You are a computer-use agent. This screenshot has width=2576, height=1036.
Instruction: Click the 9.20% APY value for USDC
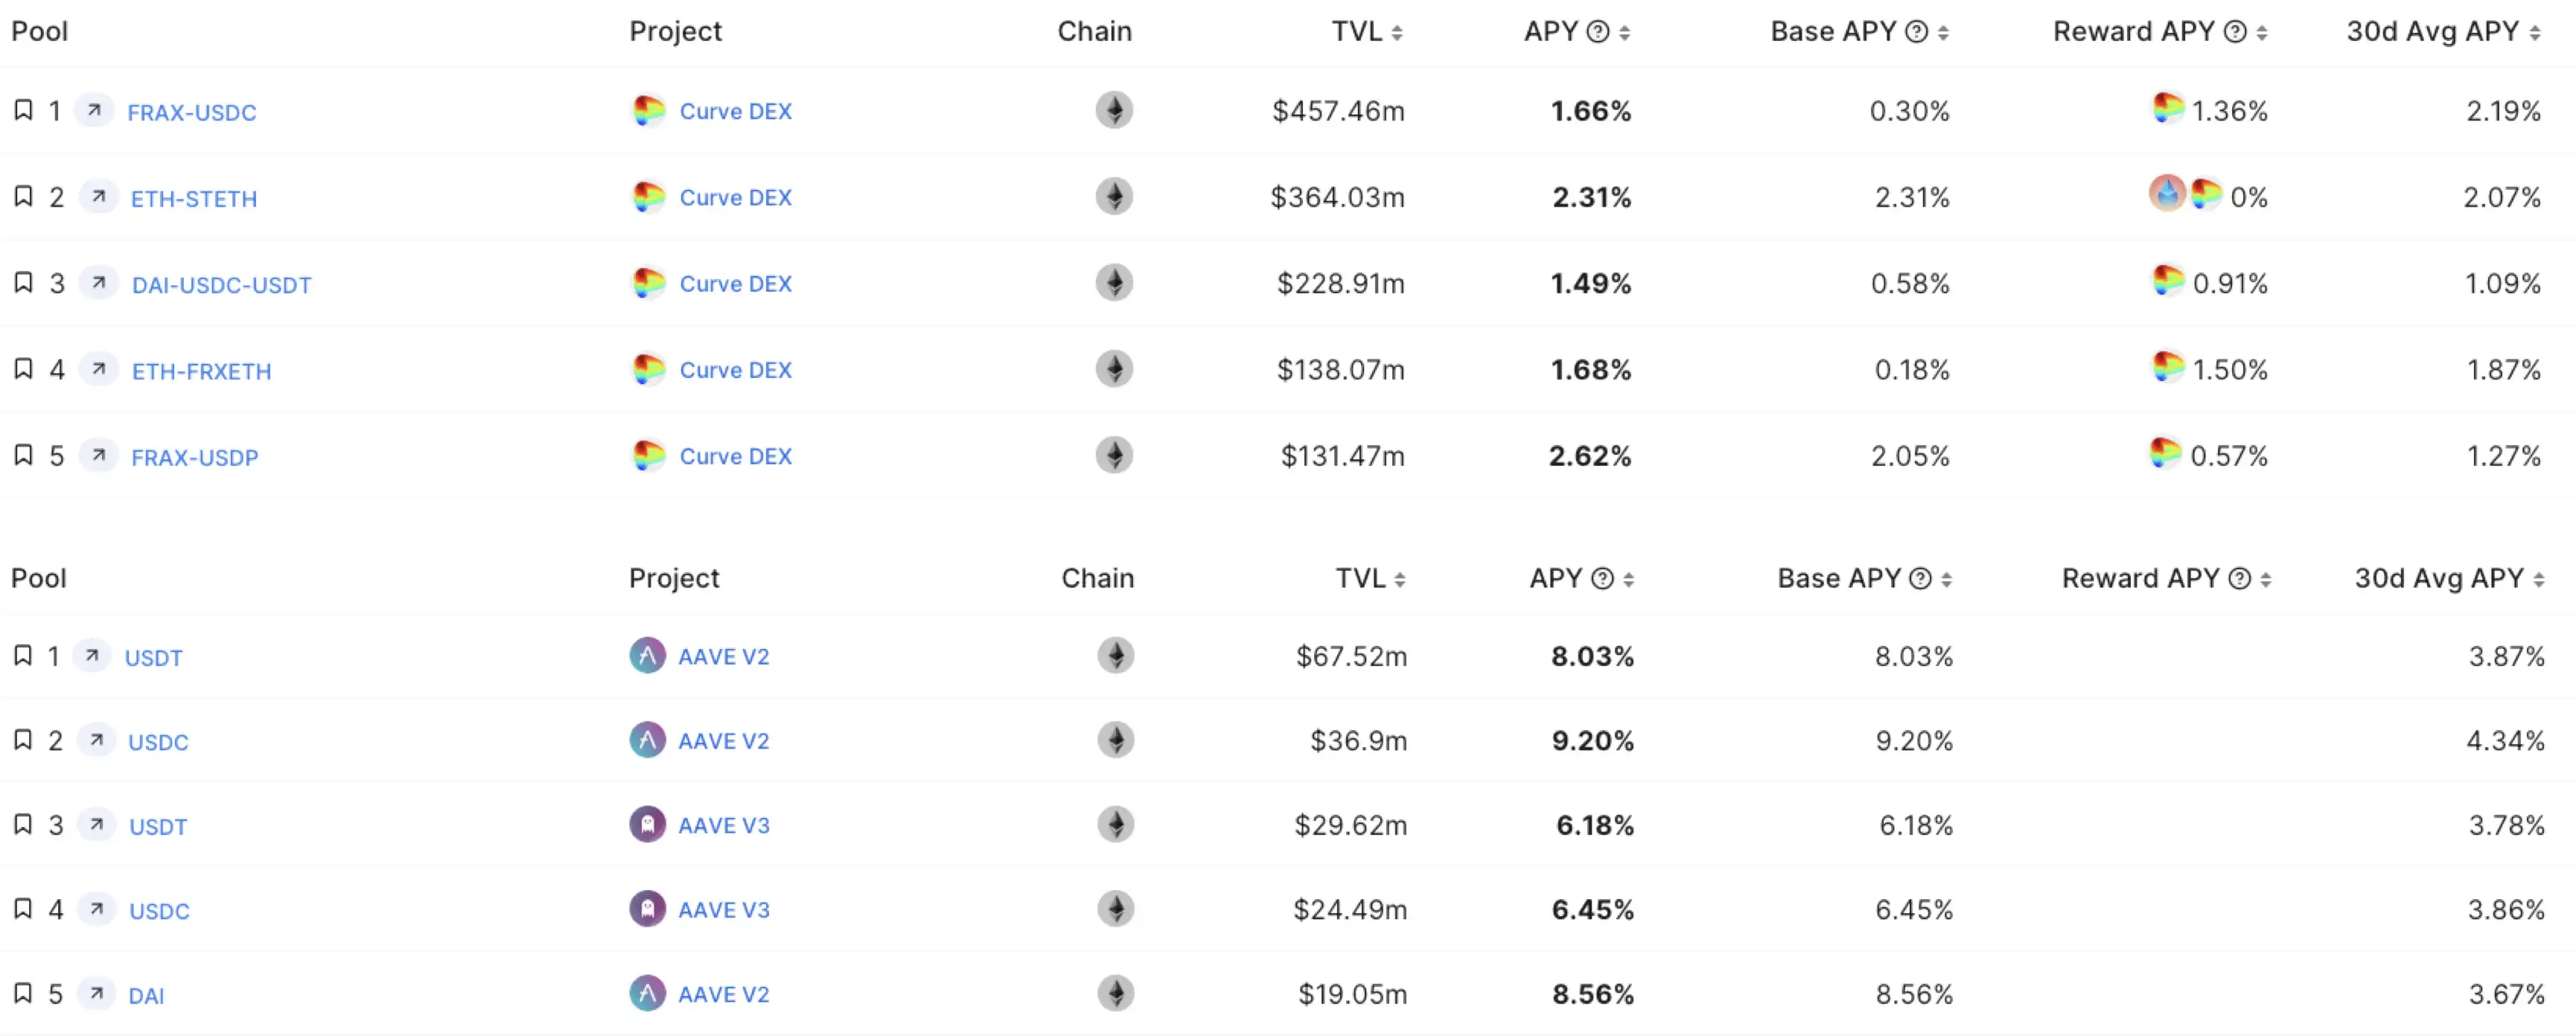pos(1592,741)
